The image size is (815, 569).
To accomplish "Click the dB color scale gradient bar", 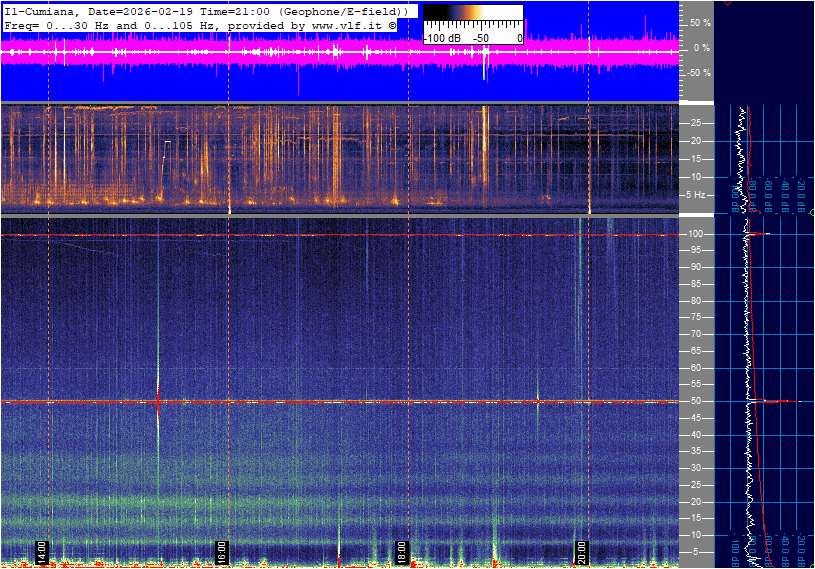I will tap(472, 18).
